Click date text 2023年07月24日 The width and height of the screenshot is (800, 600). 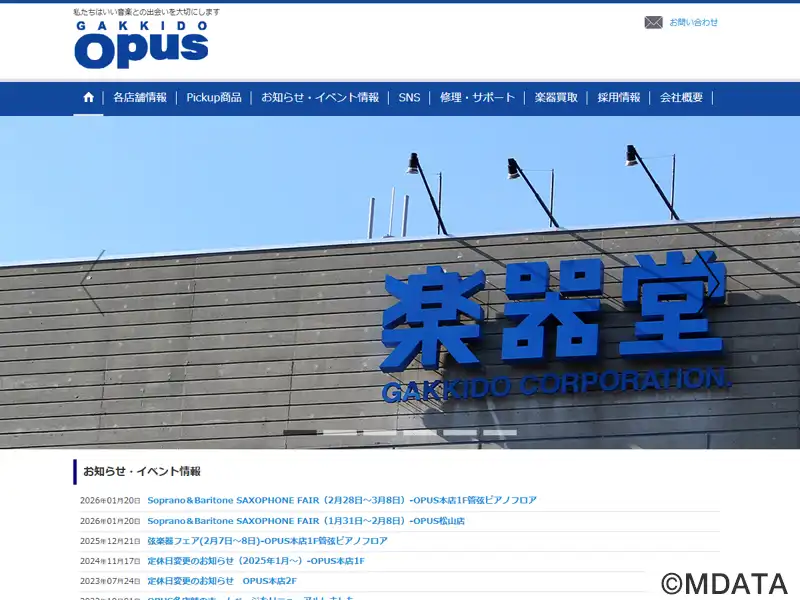coord(110,581)
